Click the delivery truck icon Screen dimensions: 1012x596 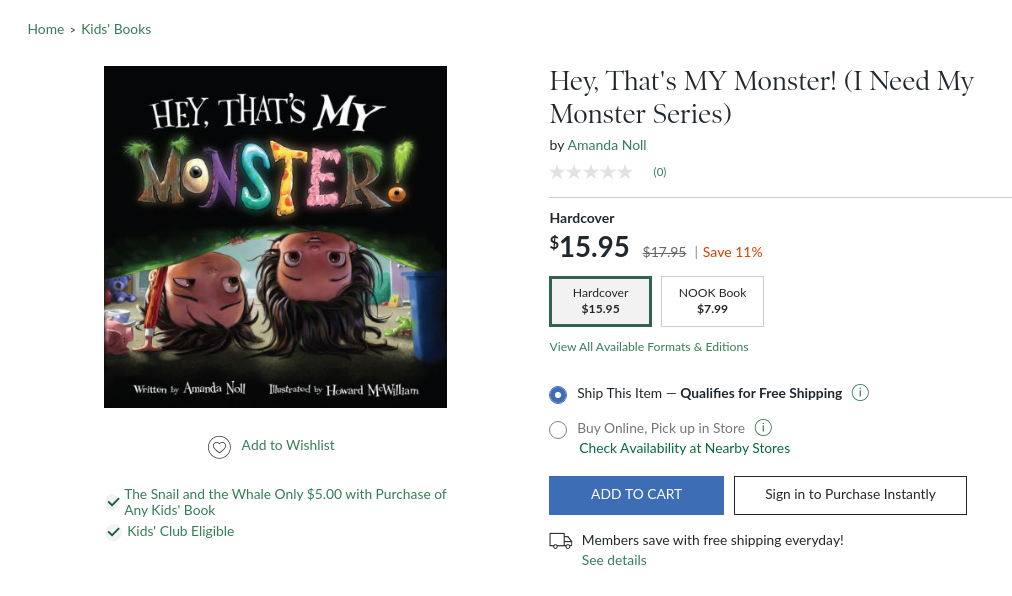pos(561,541)
